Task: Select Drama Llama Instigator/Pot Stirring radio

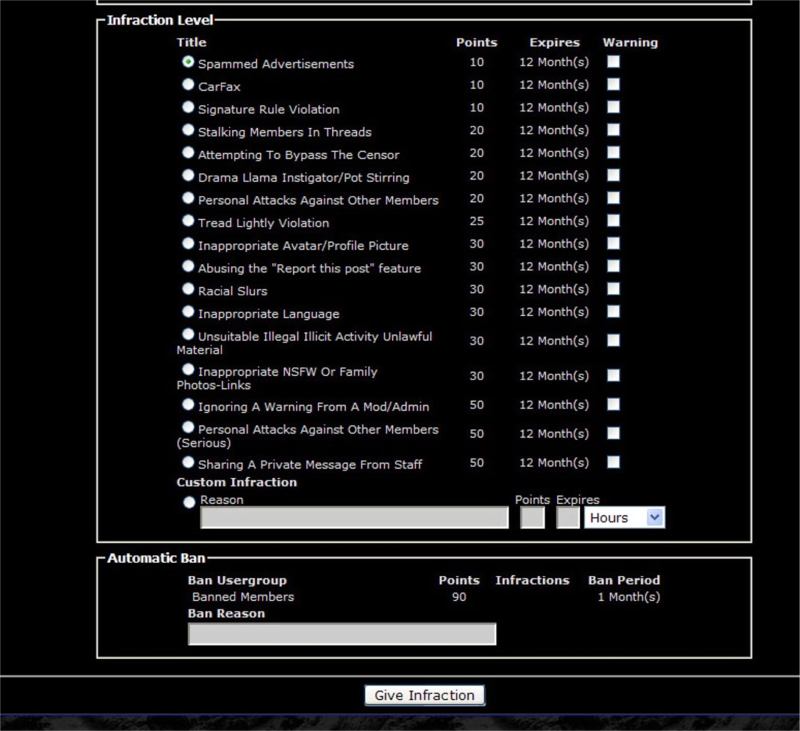Action: pyautogui.click(x=188, y=175)
